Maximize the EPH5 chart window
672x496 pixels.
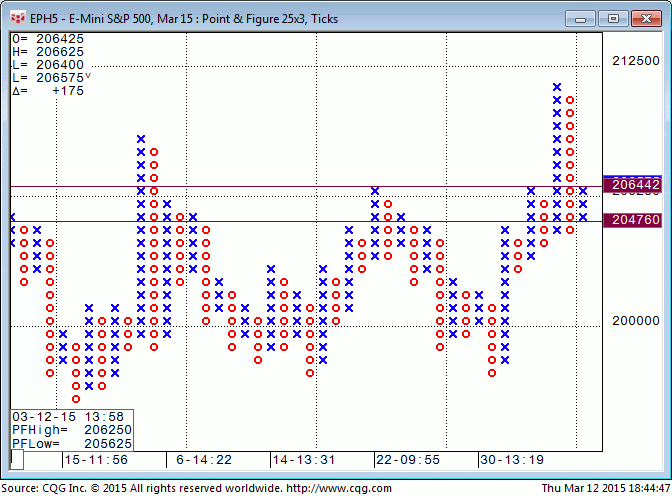613,19
